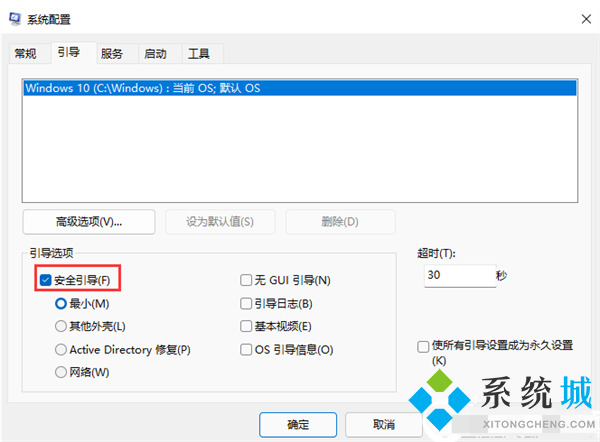The image size is (600, 442).
Task: Click the 设为默认值(S) button
Action: pos(220,222)
